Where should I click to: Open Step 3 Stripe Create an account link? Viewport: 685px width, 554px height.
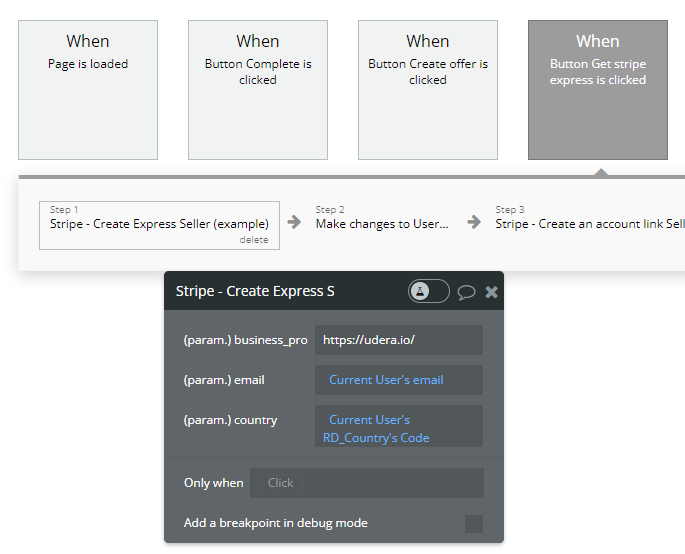click(589, 224)
